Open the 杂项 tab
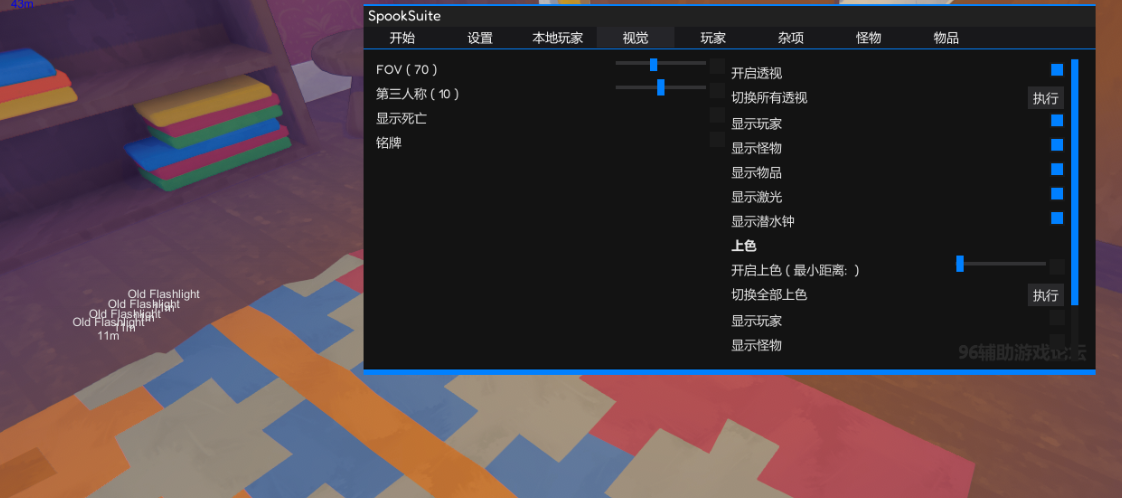This screenshot has height=498, width=1122. pos(791,38)
